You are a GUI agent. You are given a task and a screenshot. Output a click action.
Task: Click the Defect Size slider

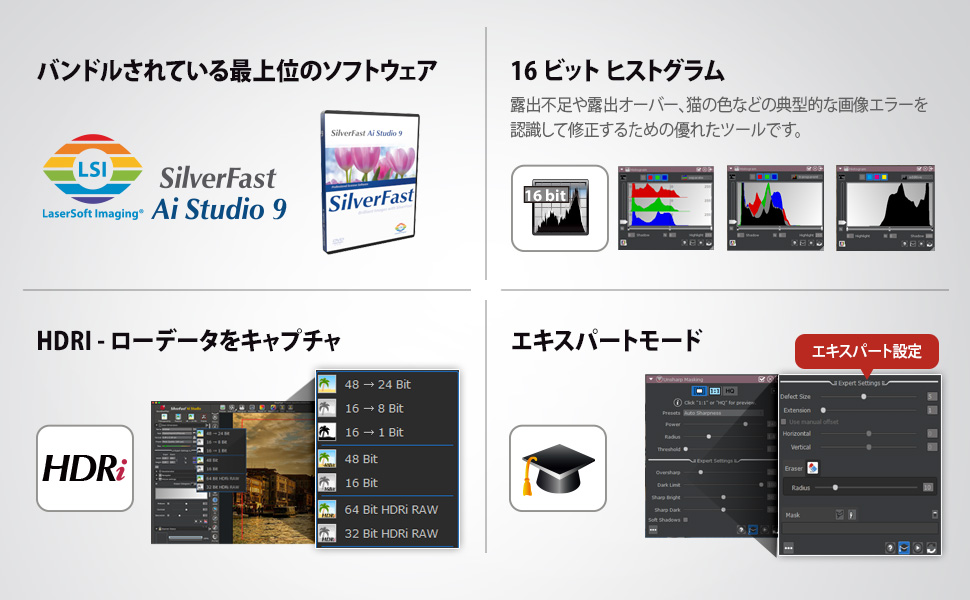tap(869, 396)
